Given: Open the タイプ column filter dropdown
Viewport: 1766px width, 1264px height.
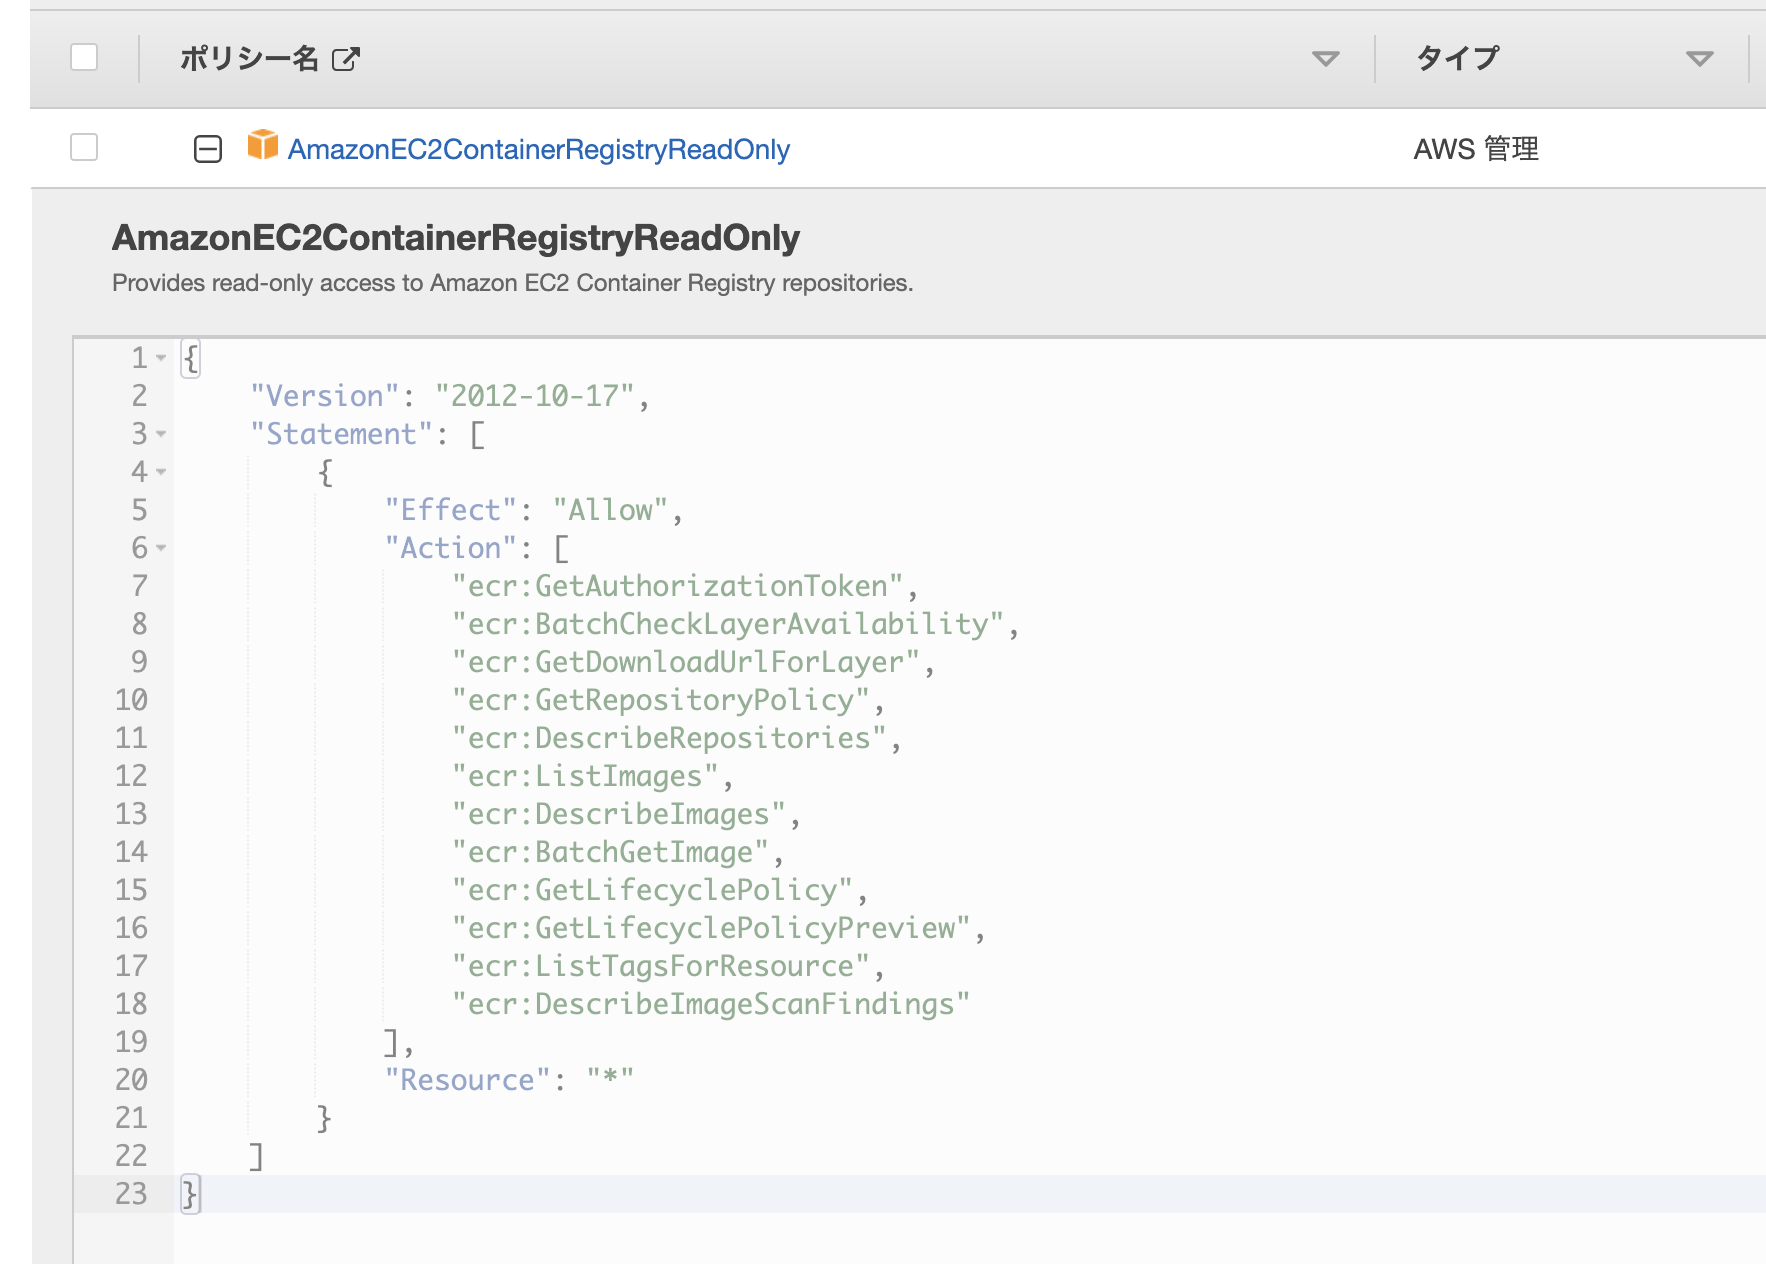Looking at the screenshot, I should [x=1697, y=59].
